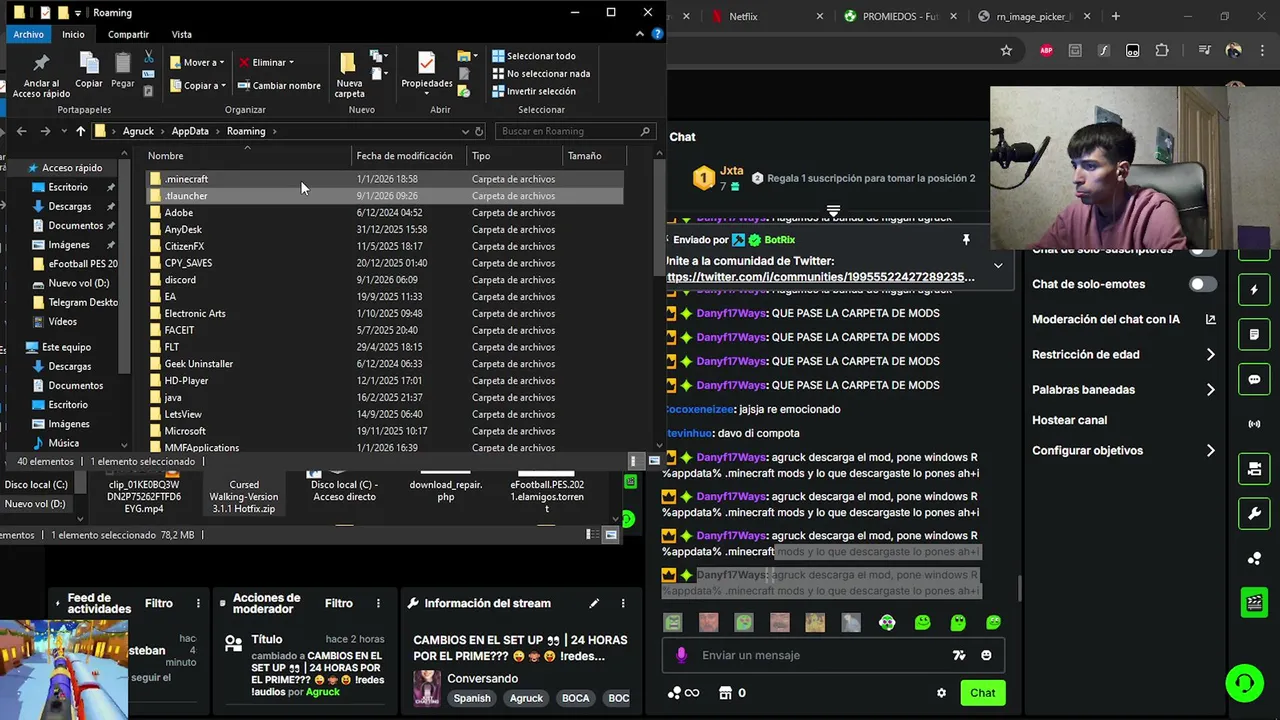
Task: Edit stream info with the pencil icon
Action: click(594, 603)
